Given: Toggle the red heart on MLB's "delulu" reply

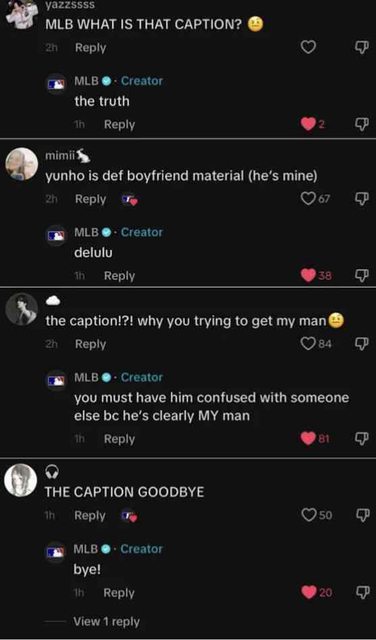Looking at the screenshot, I should 308,276.
